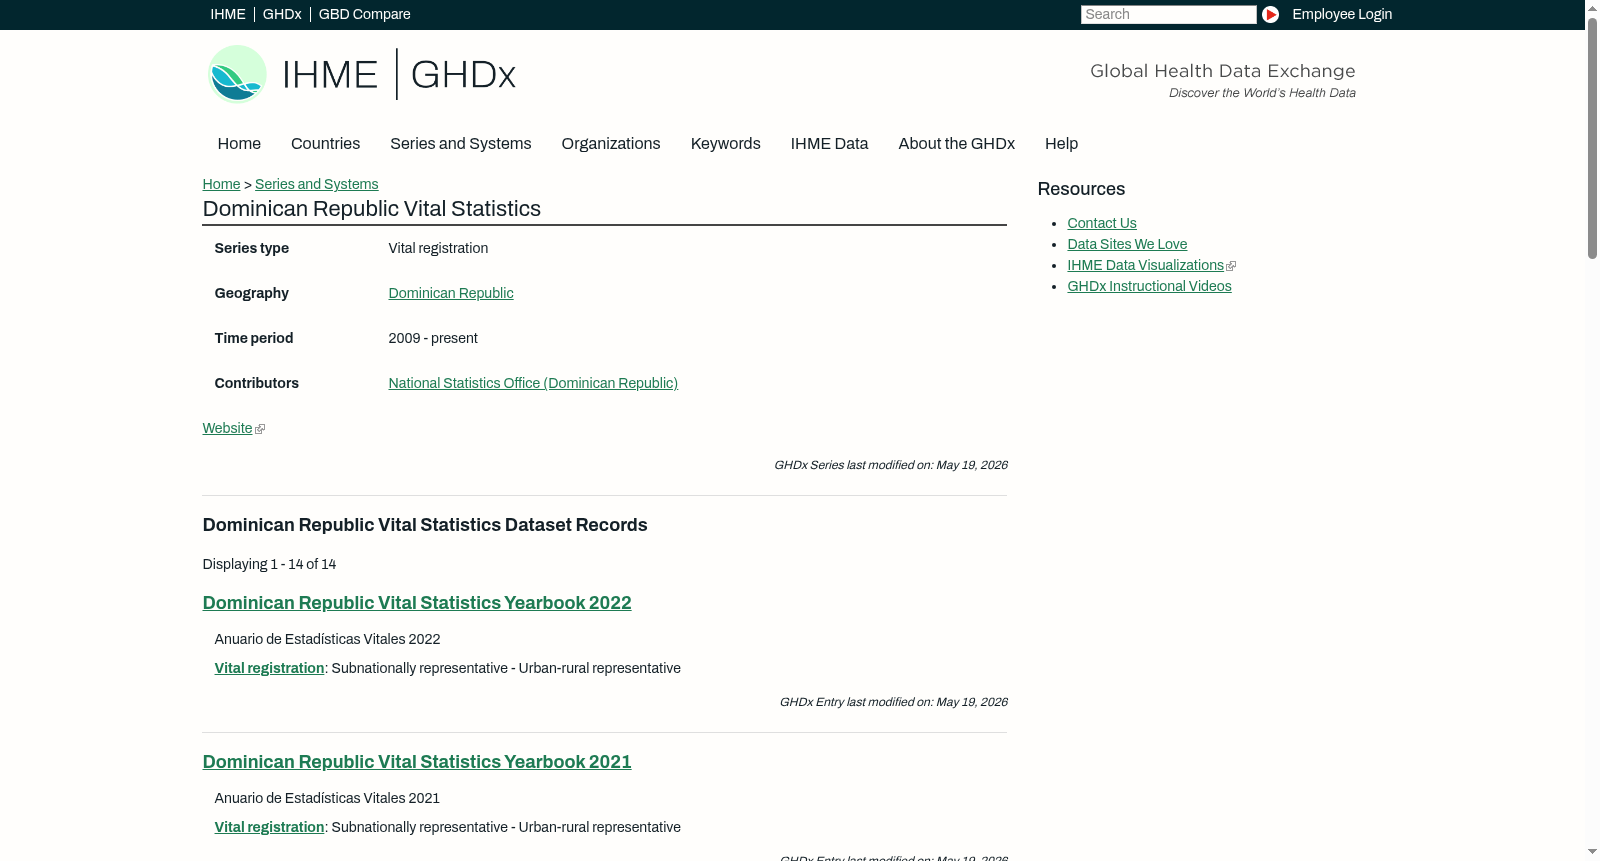The image size is (1600, 861).
Task: Submit search with the red arrow button
Action: click(1270, 14)
